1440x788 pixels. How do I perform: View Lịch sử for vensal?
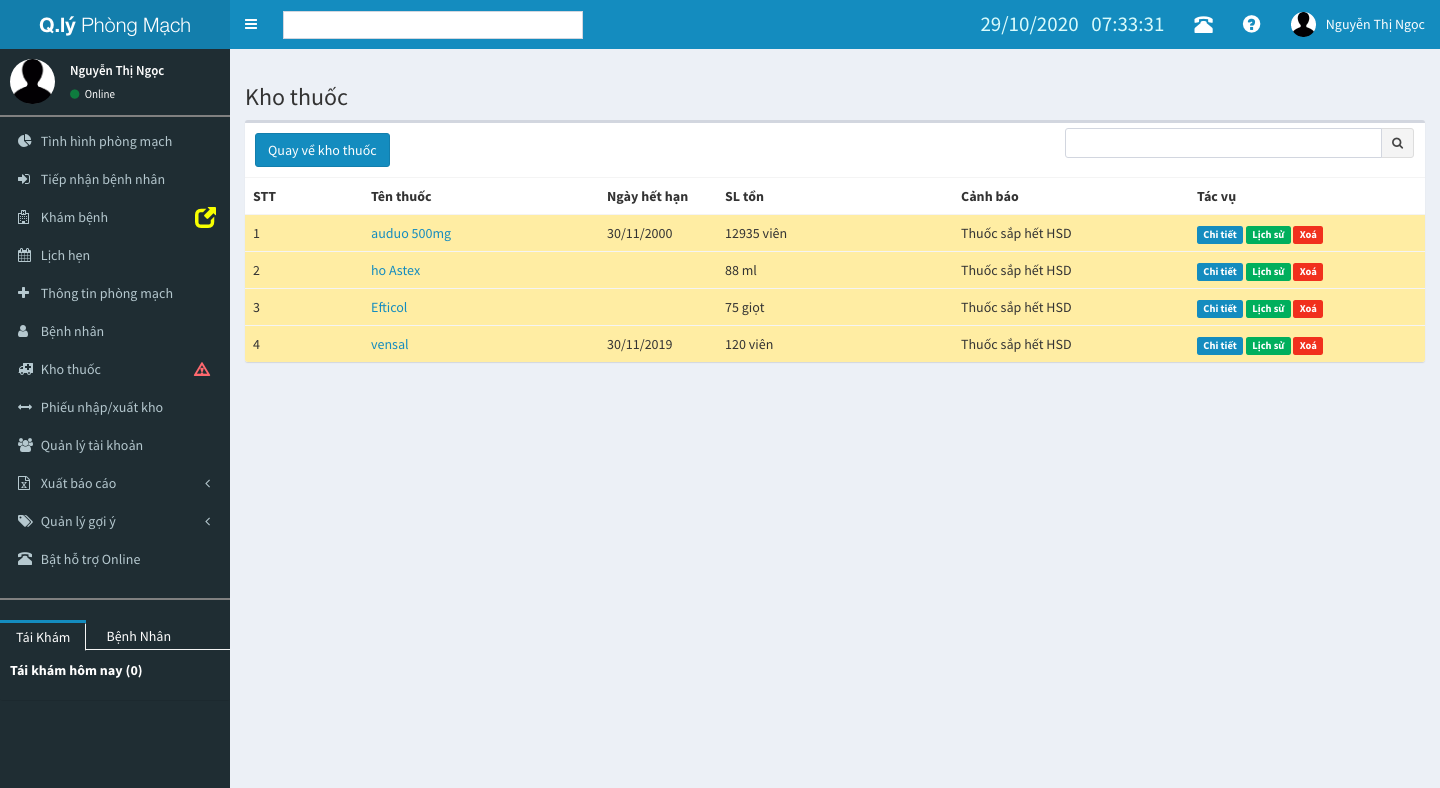pyautogui.click(x=1268, y=346)
